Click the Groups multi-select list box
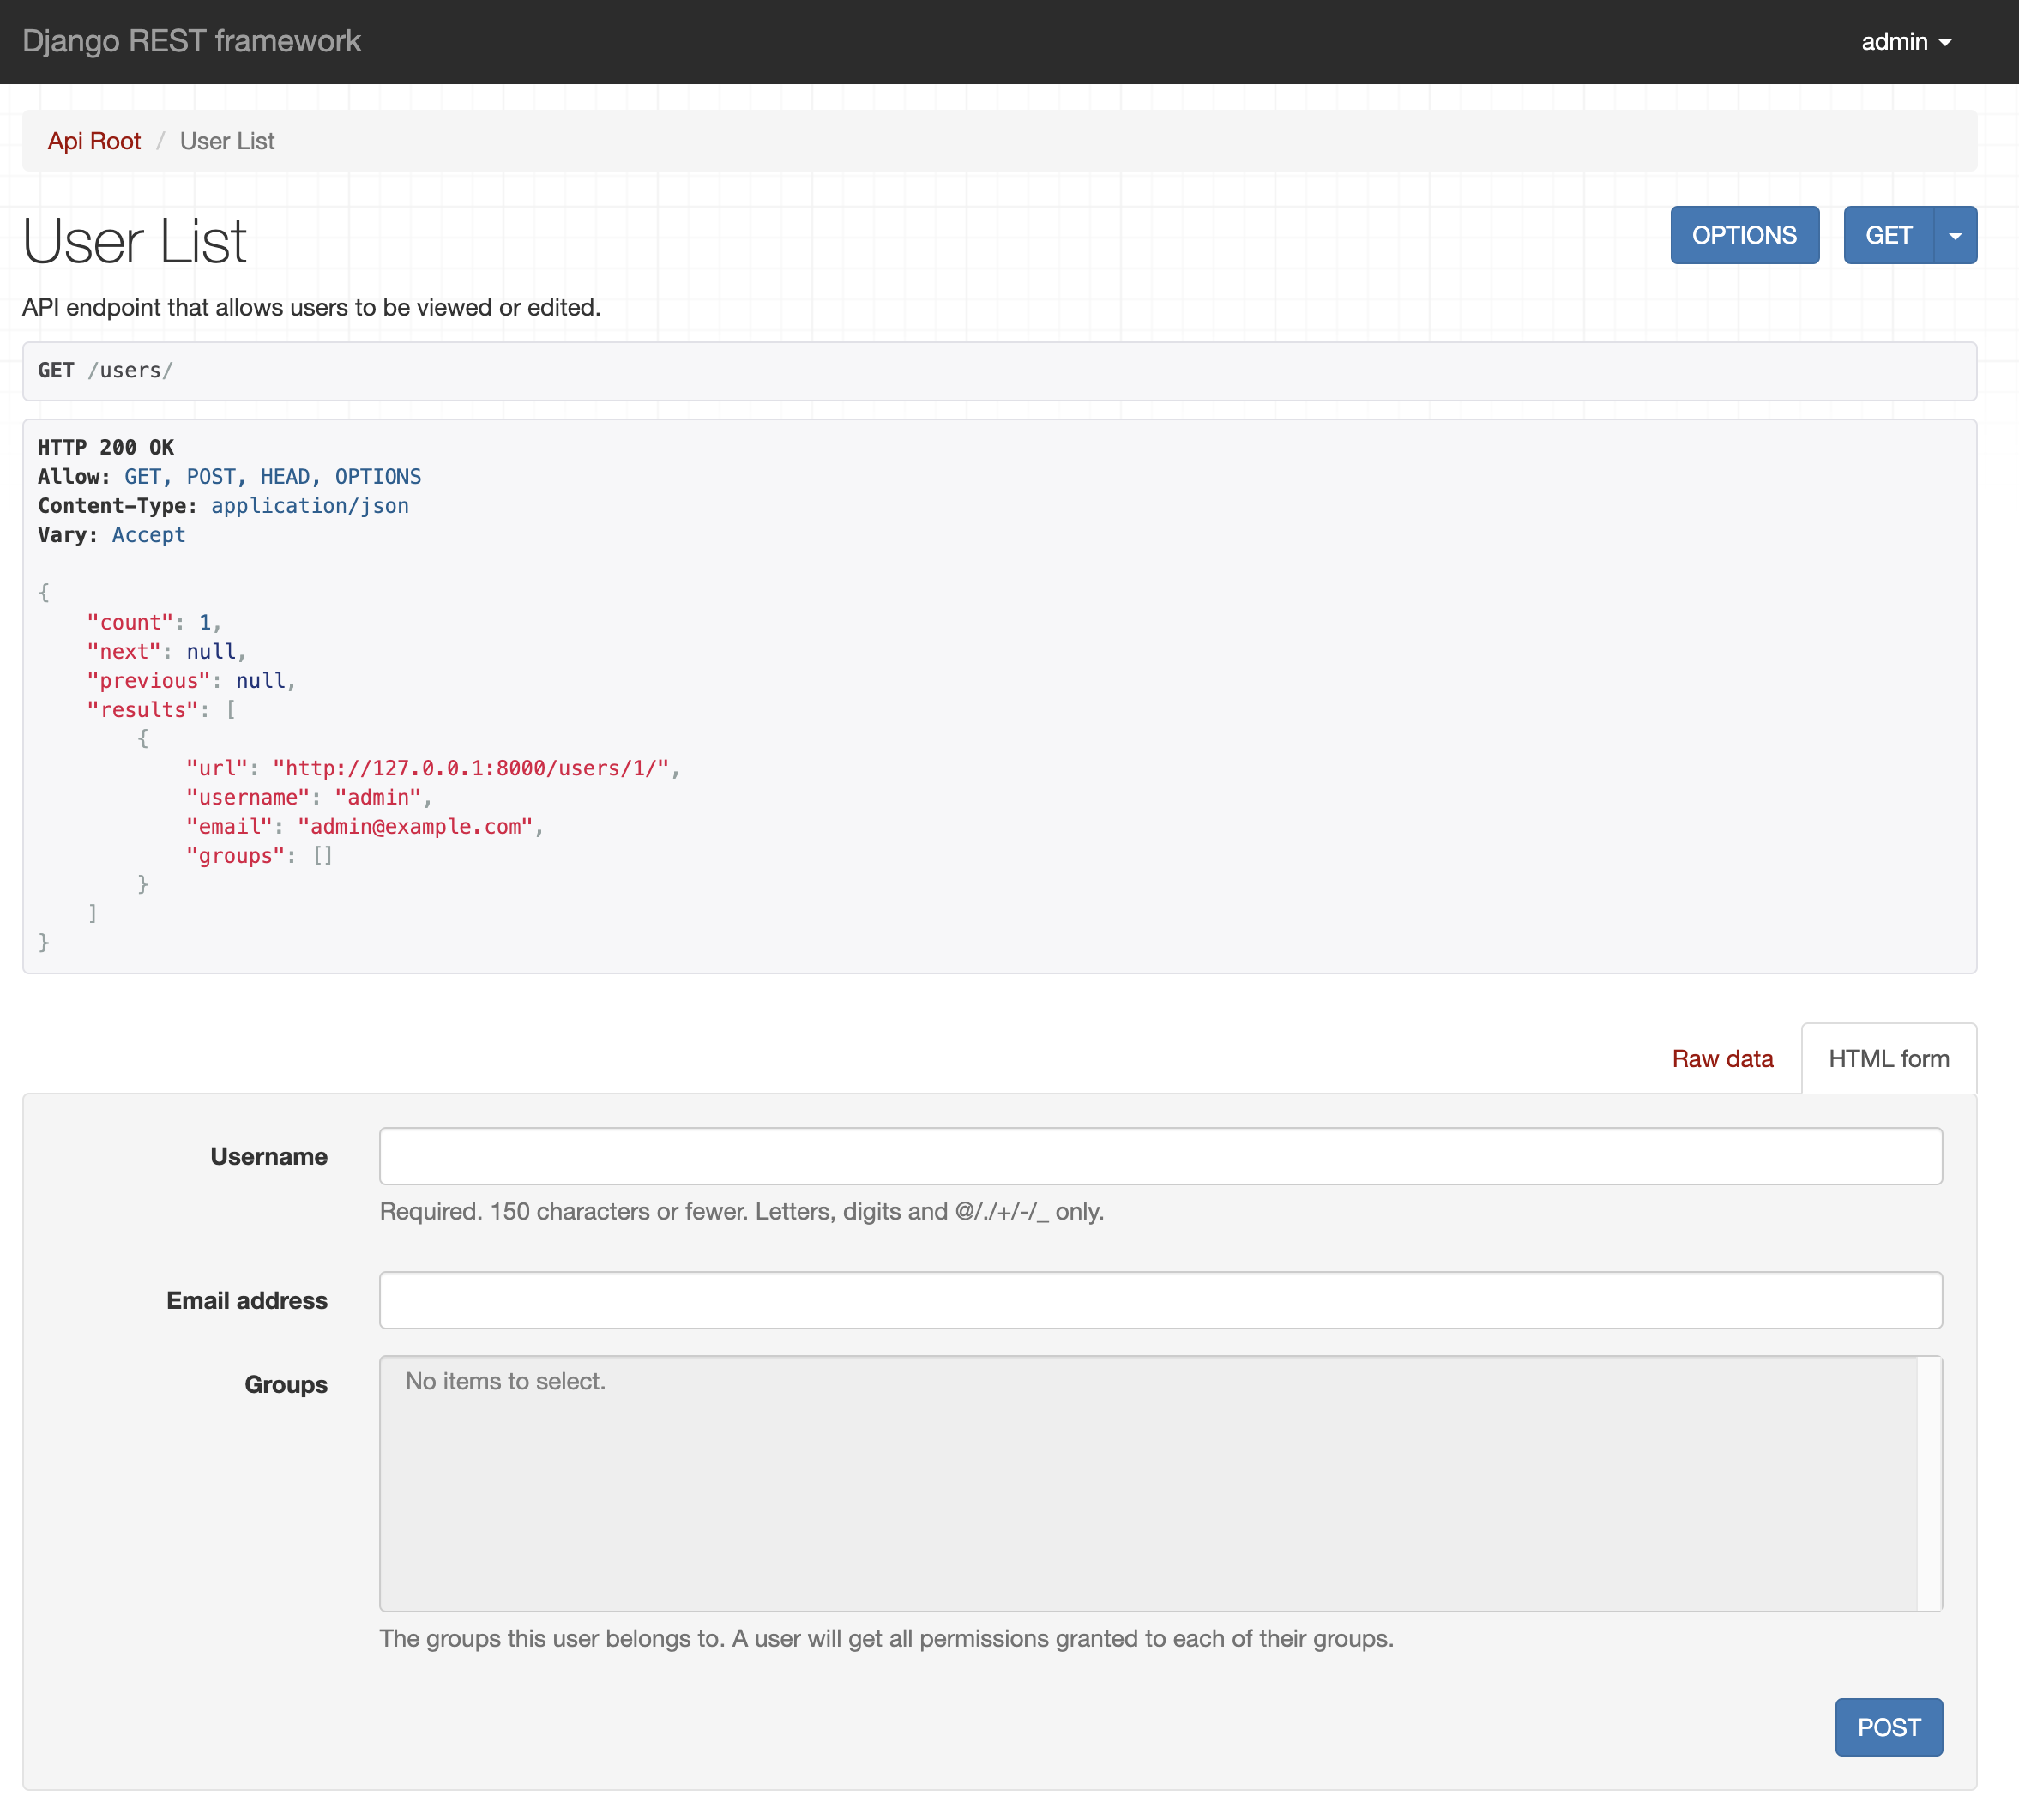Image resolution: width=2019 pixels, height=1820 pixels. [x=1148, y=1483]
